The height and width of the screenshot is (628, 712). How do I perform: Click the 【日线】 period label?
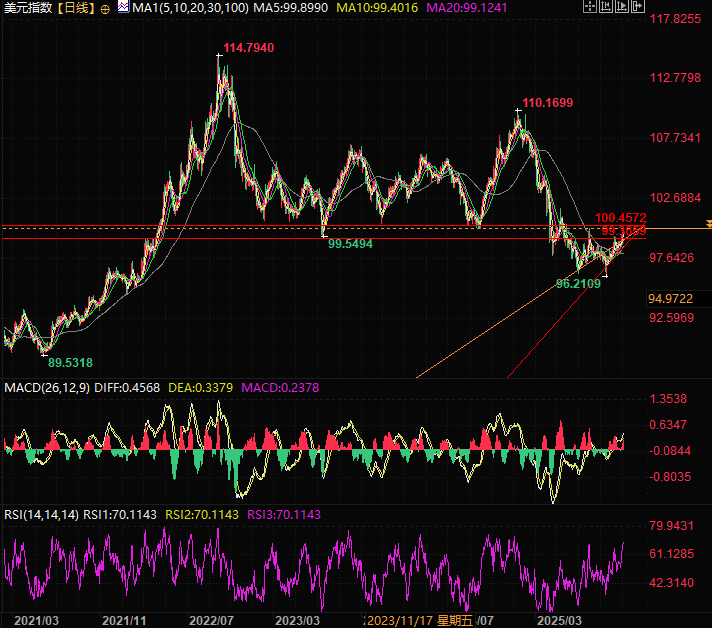click(76, 8)
